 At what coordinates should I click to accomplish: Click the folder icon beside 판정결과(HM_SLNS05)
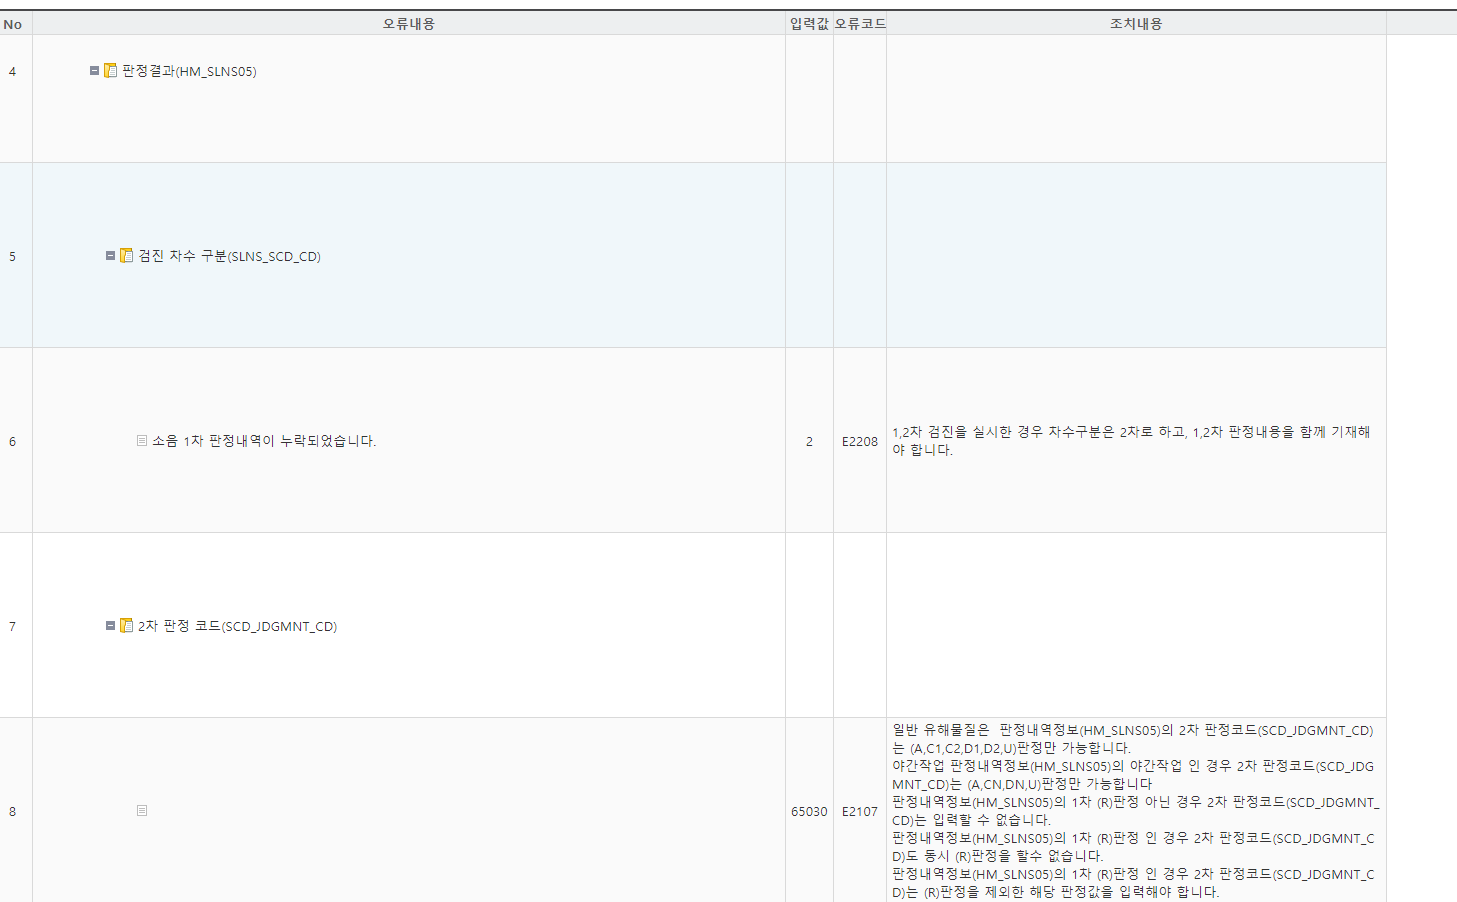pyautogui.click(x=111, y=71)
